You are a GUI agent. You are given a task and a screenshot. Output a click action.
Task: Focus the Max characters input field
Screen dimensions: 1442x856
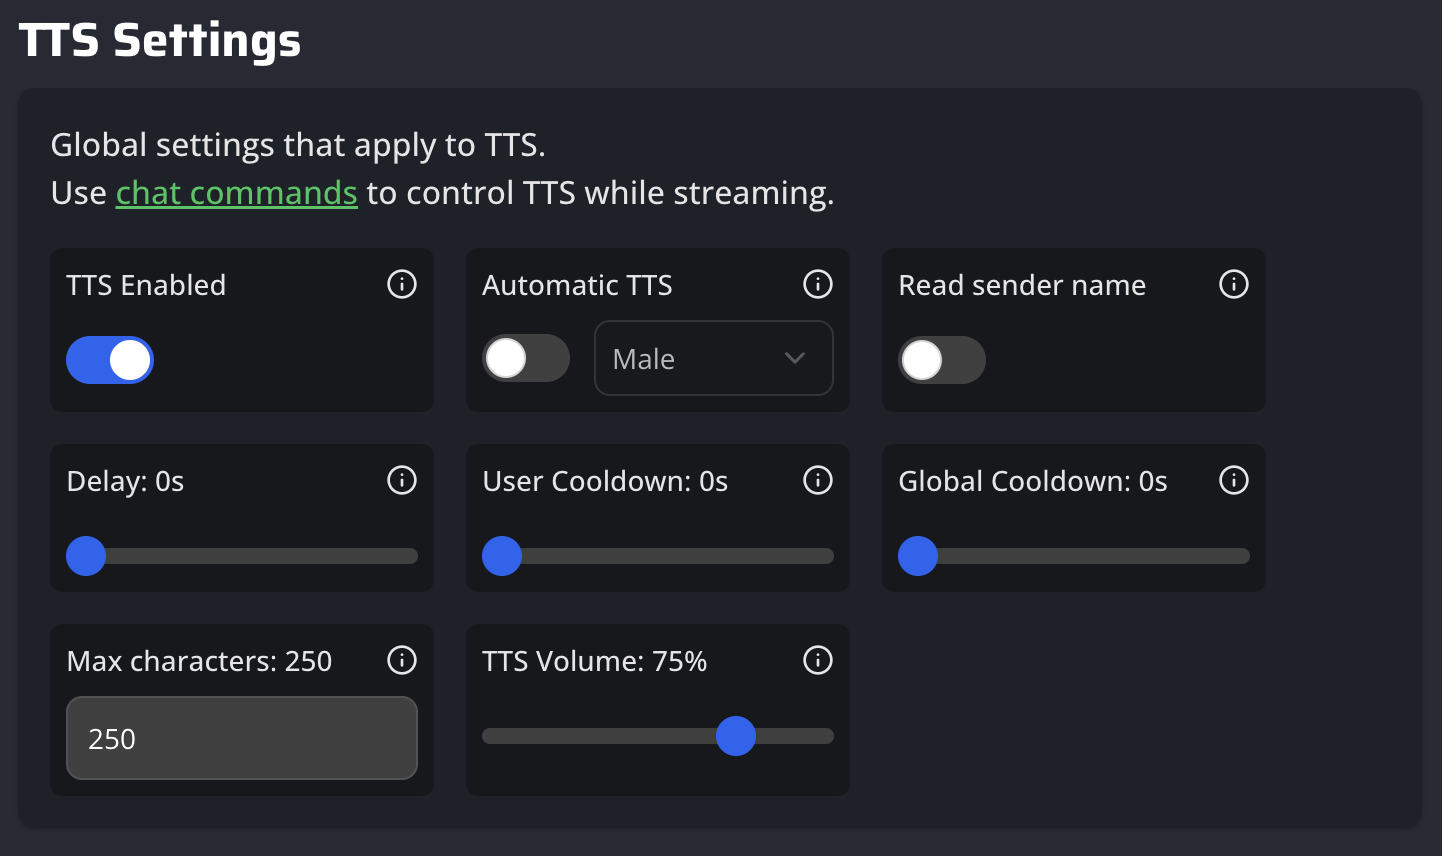(x=241, y=739)
